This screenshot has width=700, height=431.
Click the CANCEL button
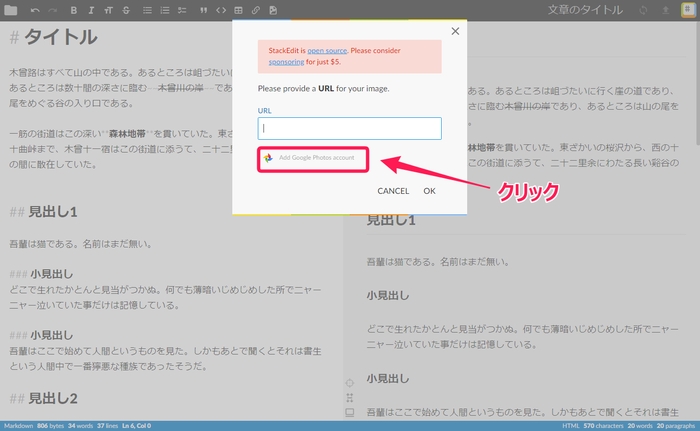(393, 191)
